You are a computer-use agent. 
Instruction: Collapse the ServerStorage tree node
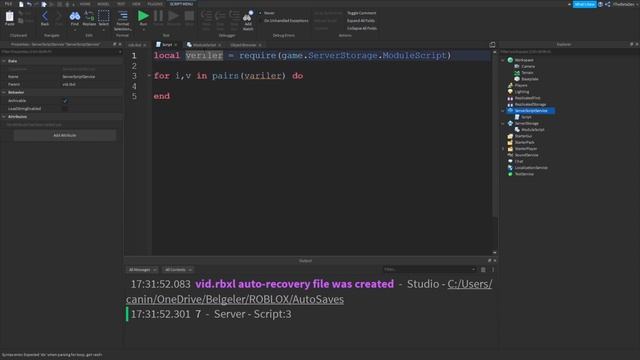coord(503,123)
